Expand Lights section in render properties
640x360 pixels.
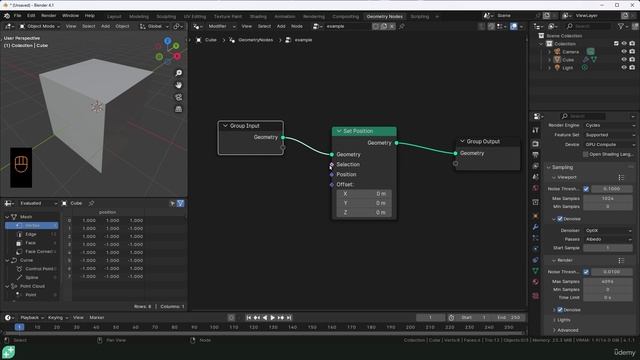pos(564,320)
